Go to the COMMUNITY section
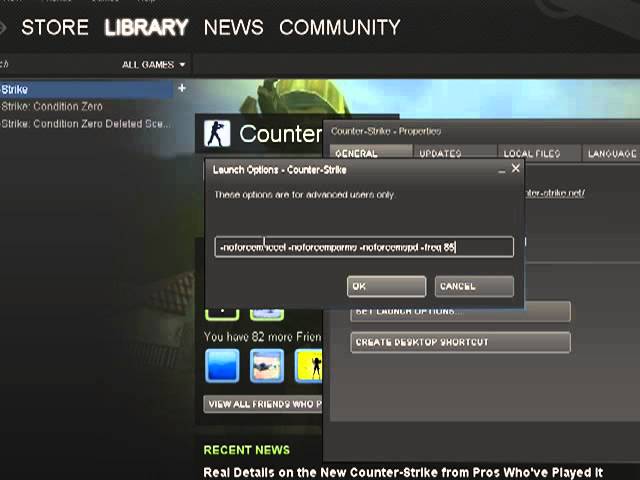640x480 pixels. click(x=340, y=28)
